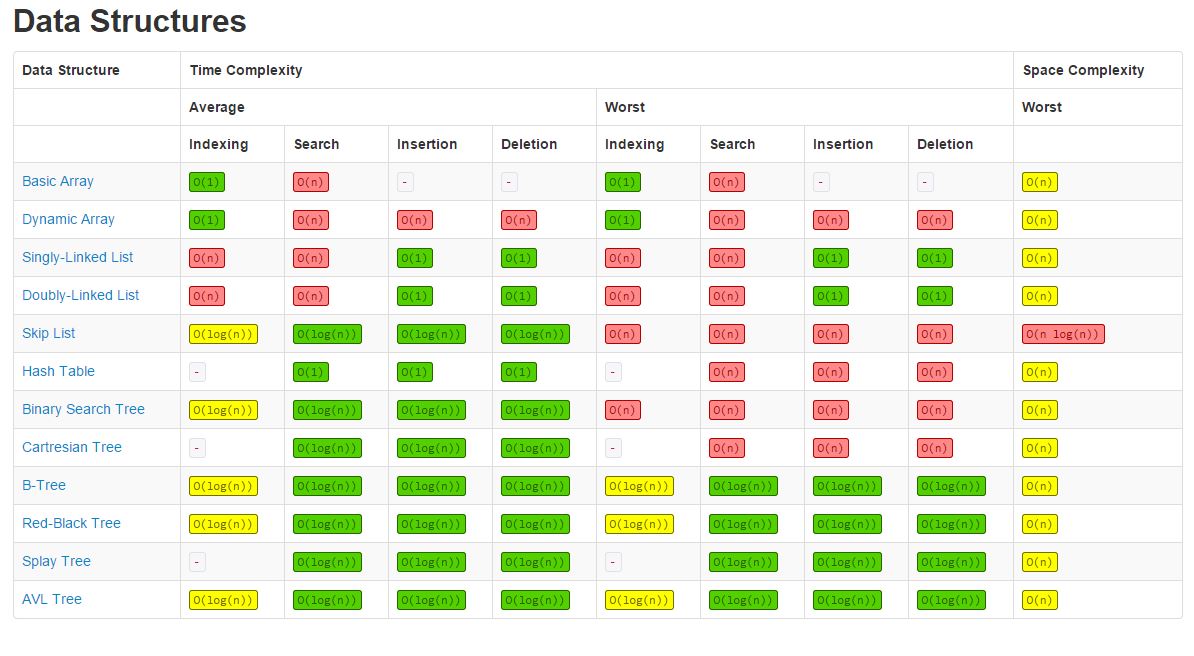Open the B-Tree link
1194x656 pixels.
(43, 485)
